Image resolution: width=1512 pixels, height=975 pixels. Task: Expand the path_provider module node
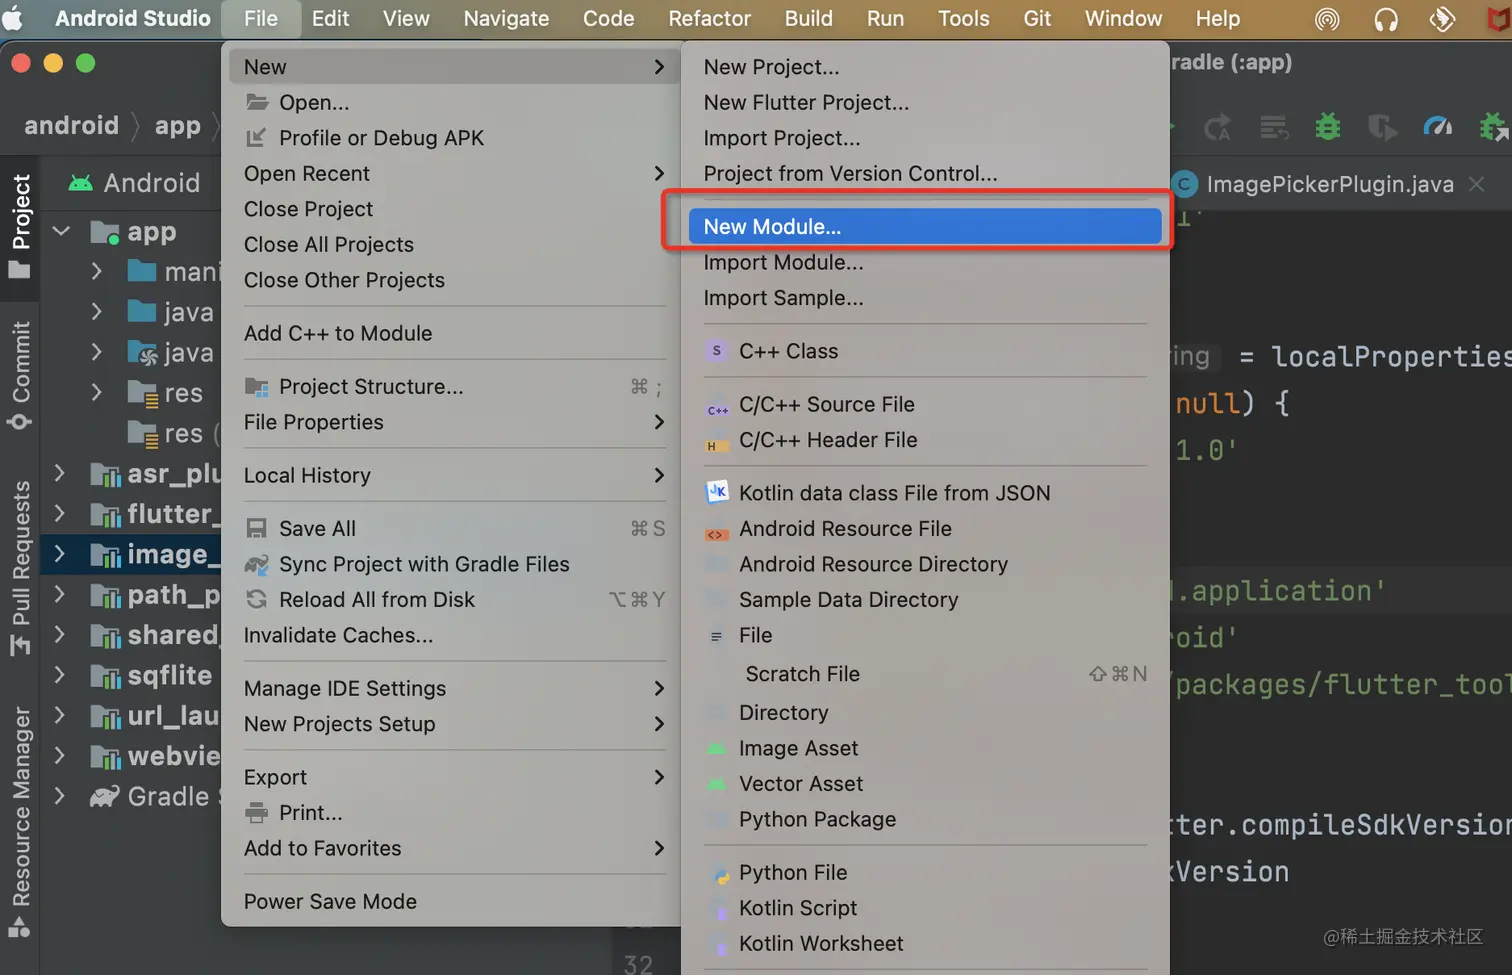point(60,594)
